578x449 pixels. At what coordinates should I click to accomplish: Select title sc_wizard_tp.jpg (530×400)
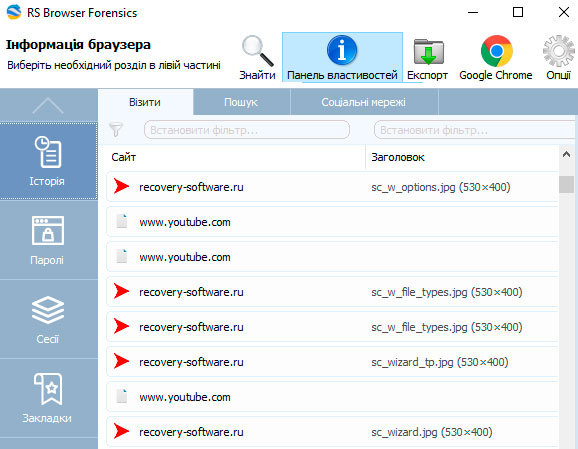click(440, 362)
